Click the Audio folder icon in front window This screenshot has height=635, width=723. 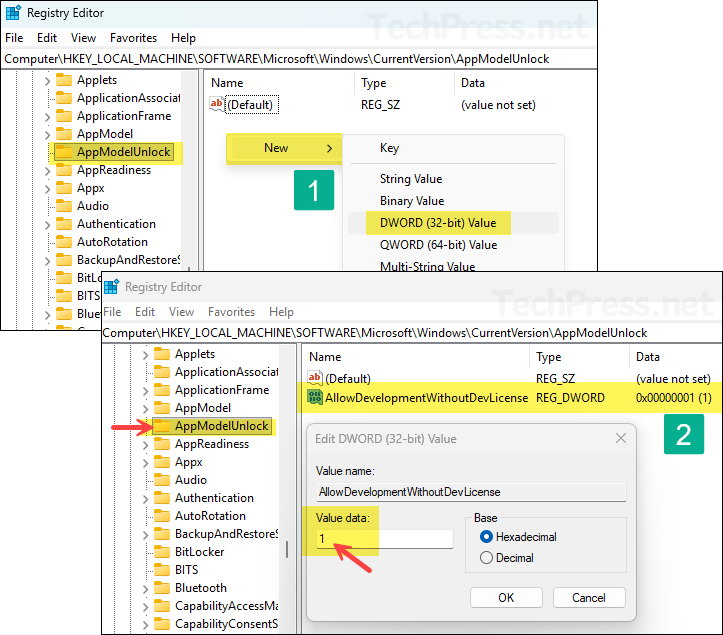coord(162,480)
